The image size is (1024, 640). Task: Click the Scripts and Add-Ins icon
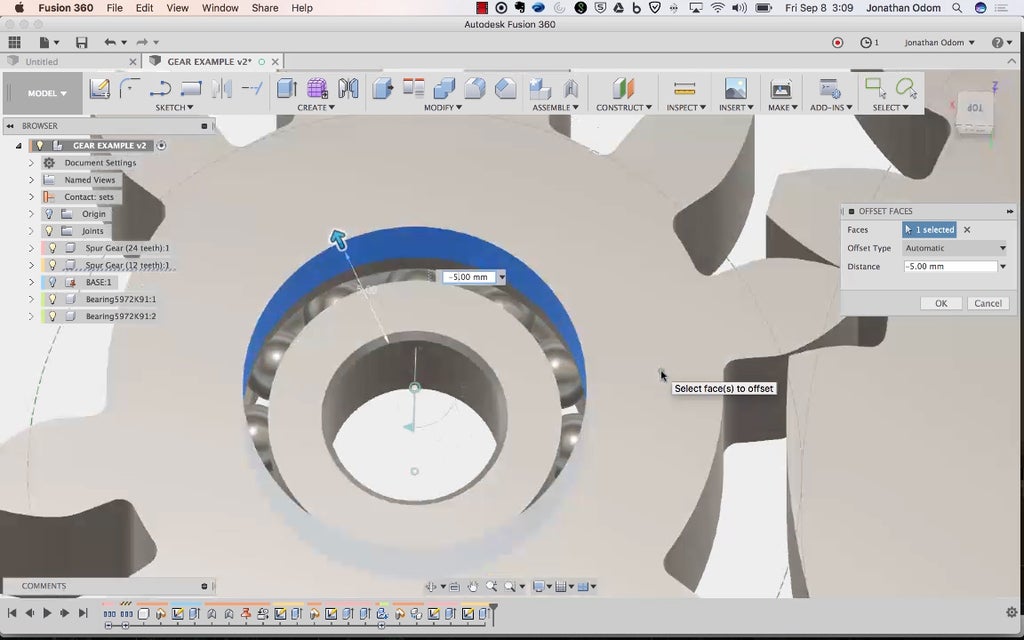(829, 89)
